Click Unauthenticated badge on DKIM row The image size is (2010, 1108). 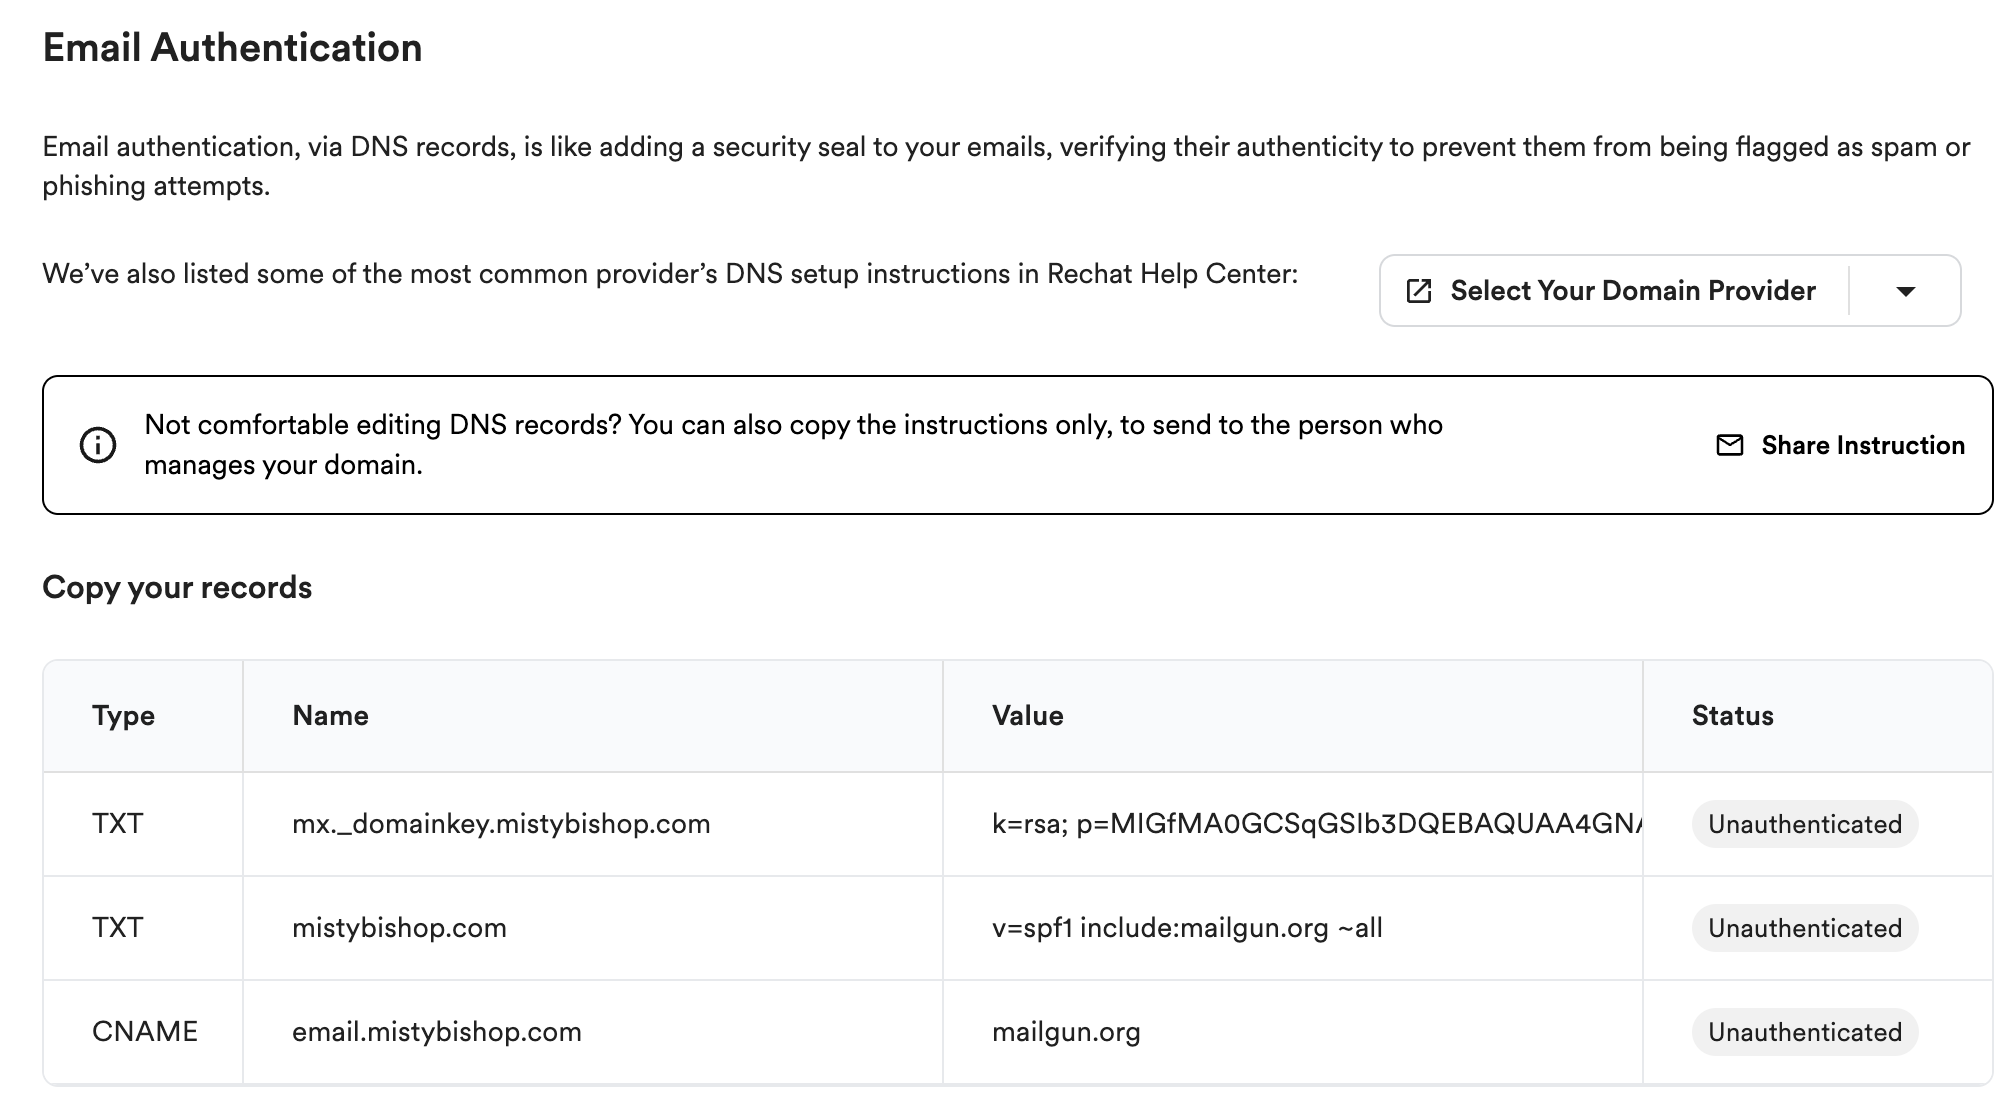coord(1804,824)
